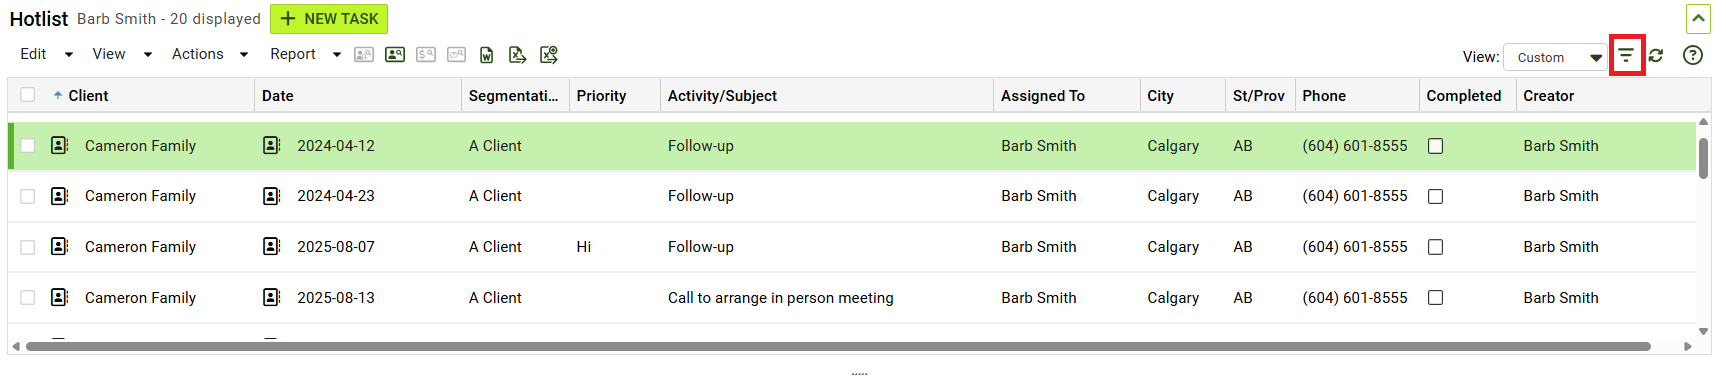Image resolution: width=1726 pixels, height=387 pixels.
Task: Open the Actions dropdown menu
Action: [209, 54]
